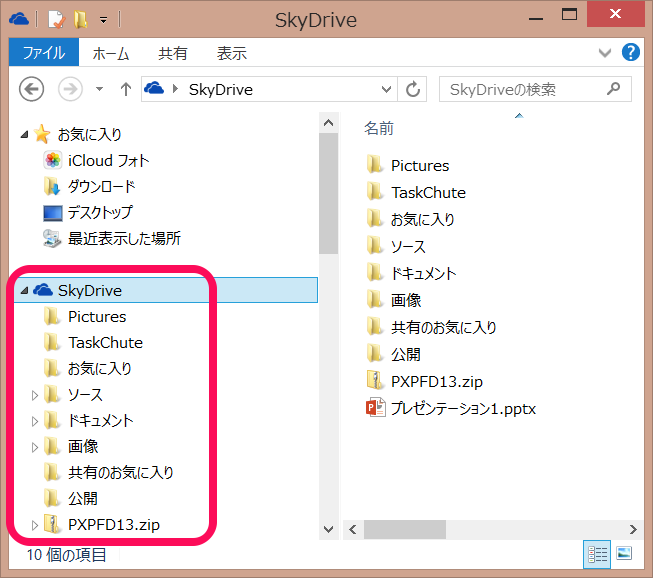Open the ファイル ribbon tab
The width and height of the screenshot is (653, 578).
click(44, 52)
